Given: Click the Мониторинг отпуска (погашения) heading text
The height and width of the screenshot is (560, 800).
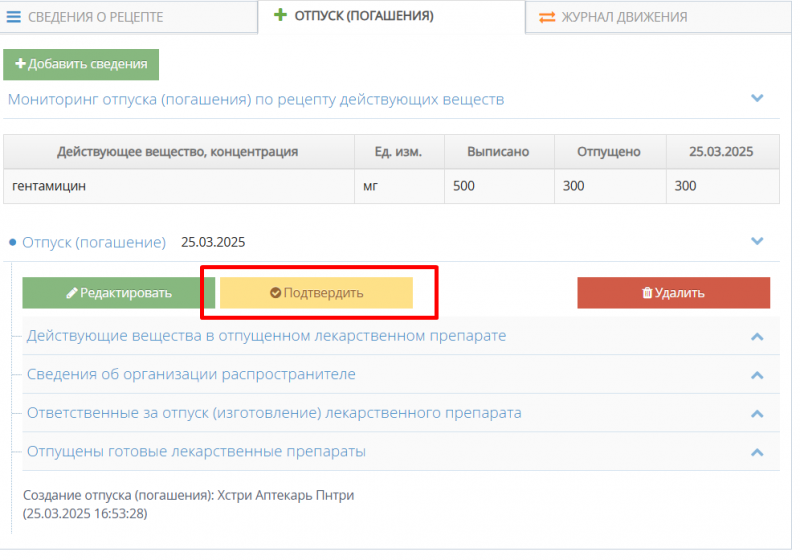Looking at the screenshot, I should tap(256, 99).
